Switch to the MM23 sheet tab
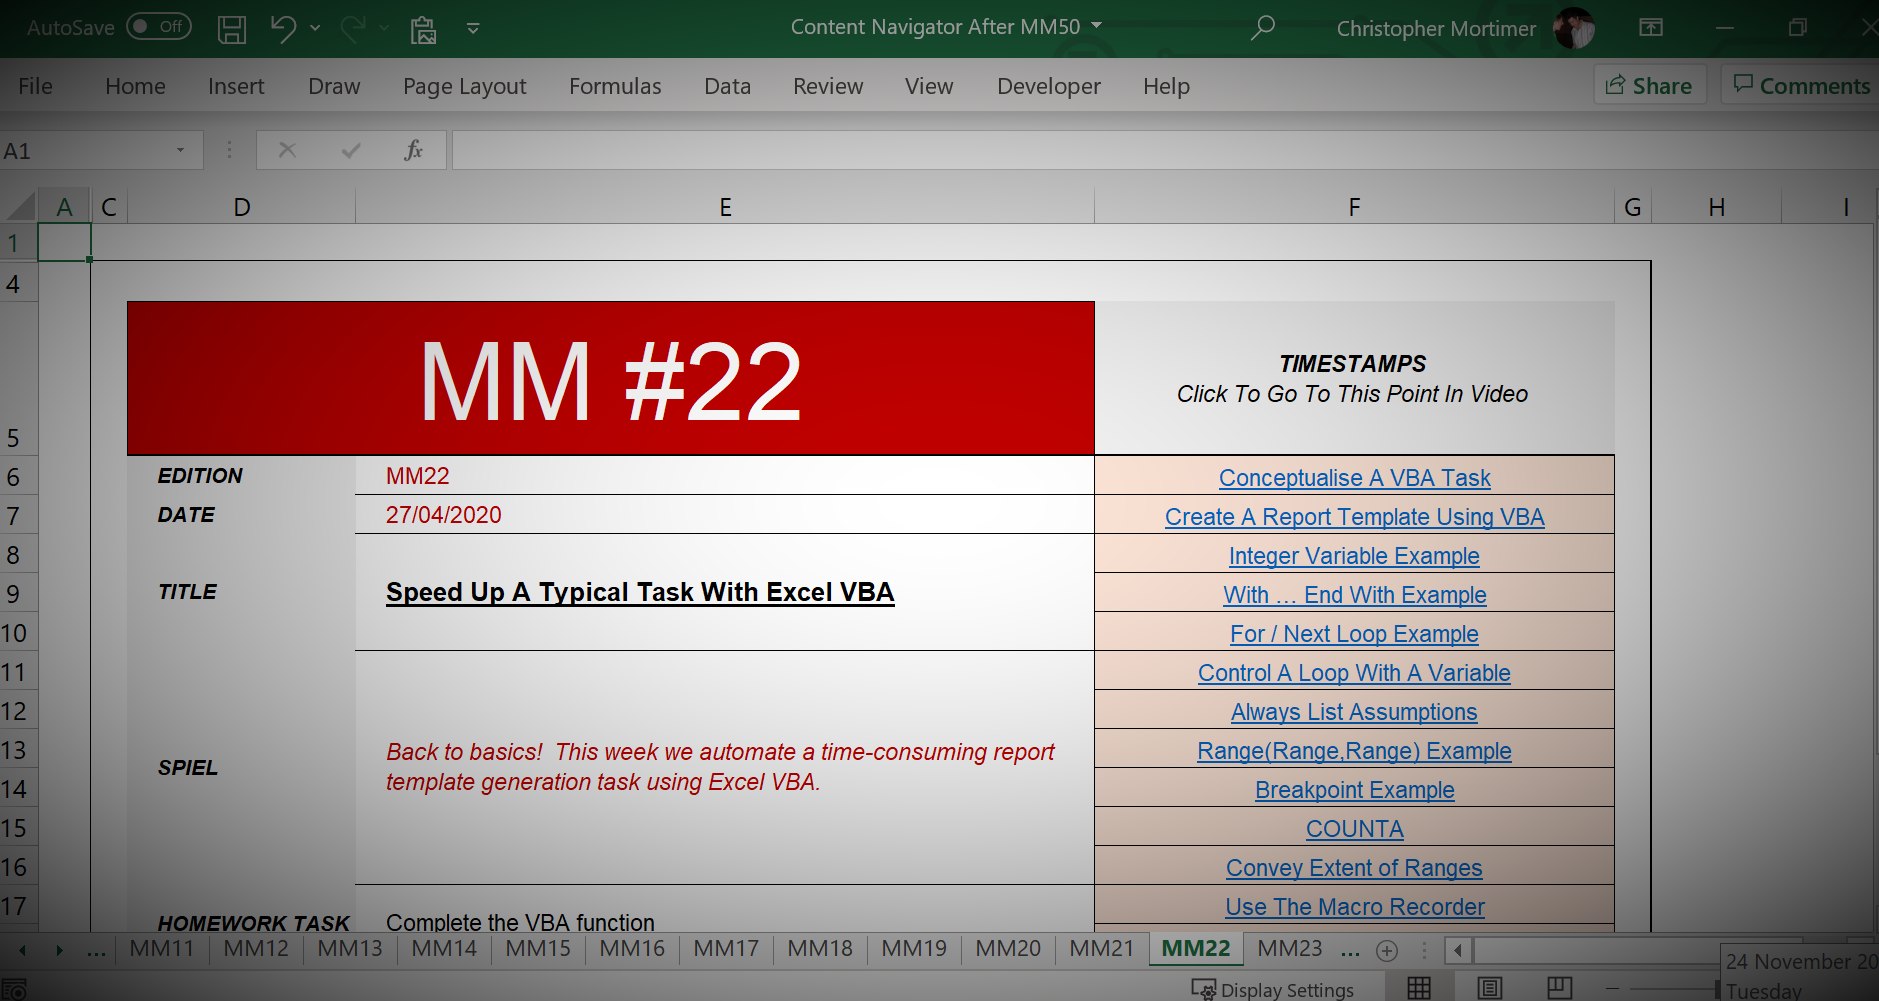Viewport: 1879px width, 1001px height. pos(1289,948)
